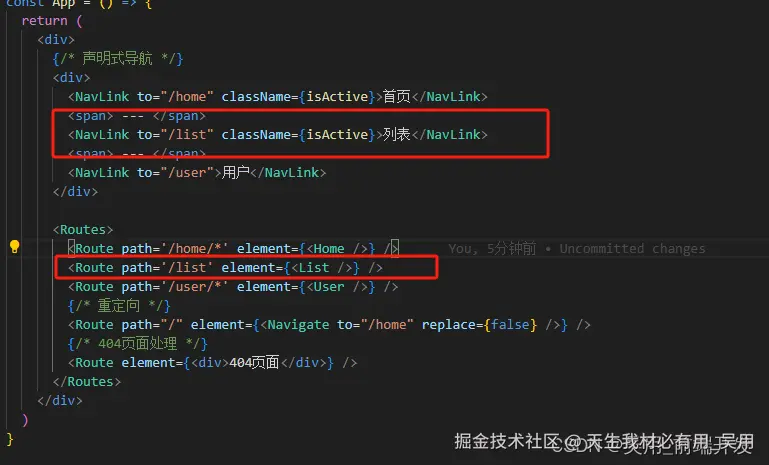Click the Navigate to="/home" route line
This screenshot has height=465, width=769.
[x=329, y=325]
